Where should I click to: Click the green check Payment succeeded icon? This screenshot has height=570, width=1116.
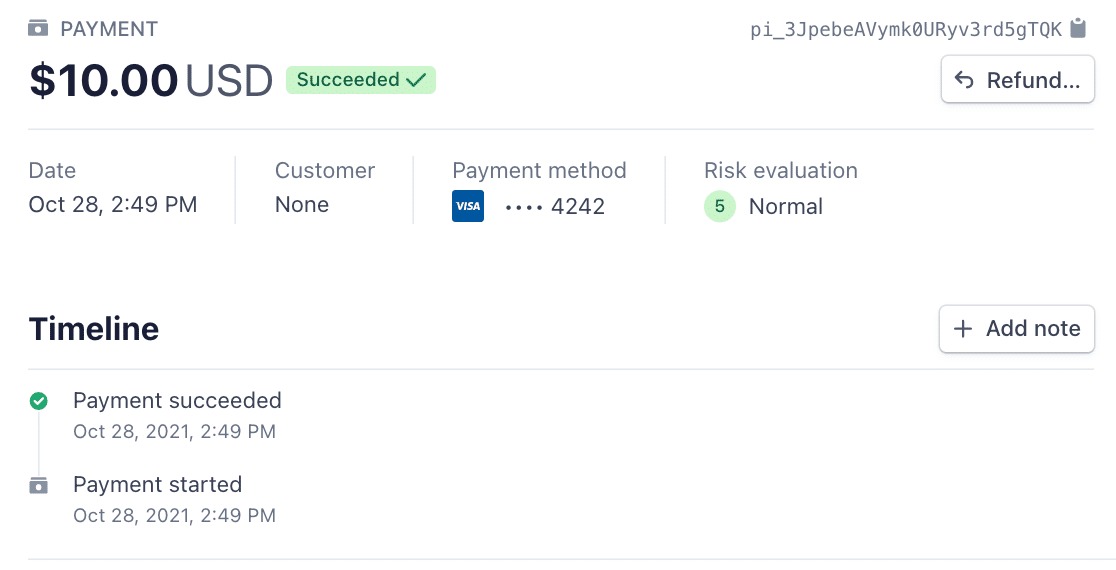(x=38, y=401)
